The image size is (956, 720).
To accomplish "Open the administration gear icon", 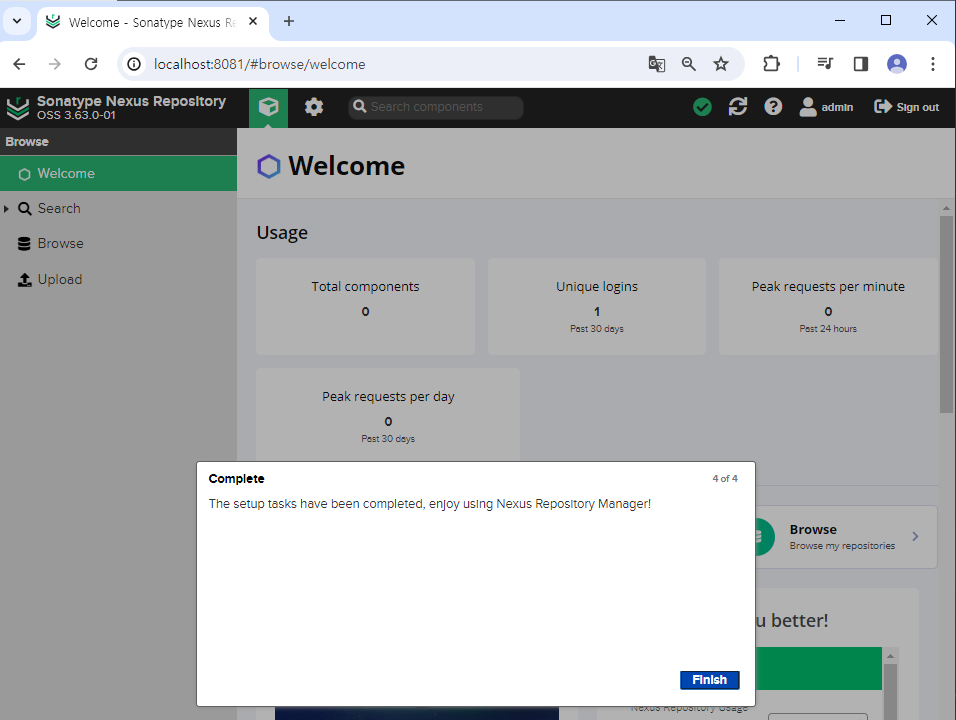I will 314,107.
